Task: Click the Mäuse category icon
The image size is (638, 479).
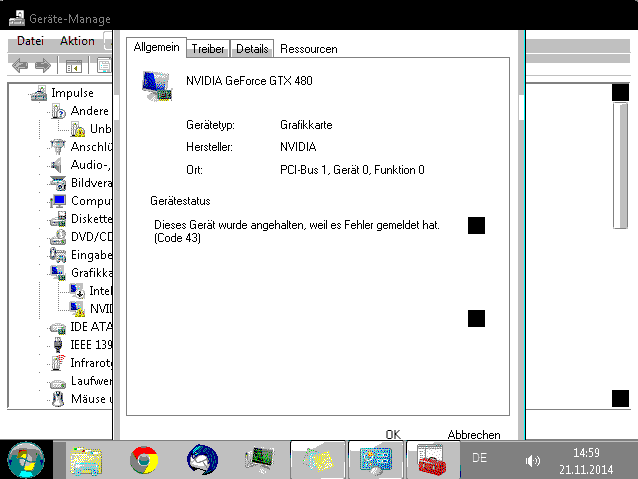Action: 58,399
